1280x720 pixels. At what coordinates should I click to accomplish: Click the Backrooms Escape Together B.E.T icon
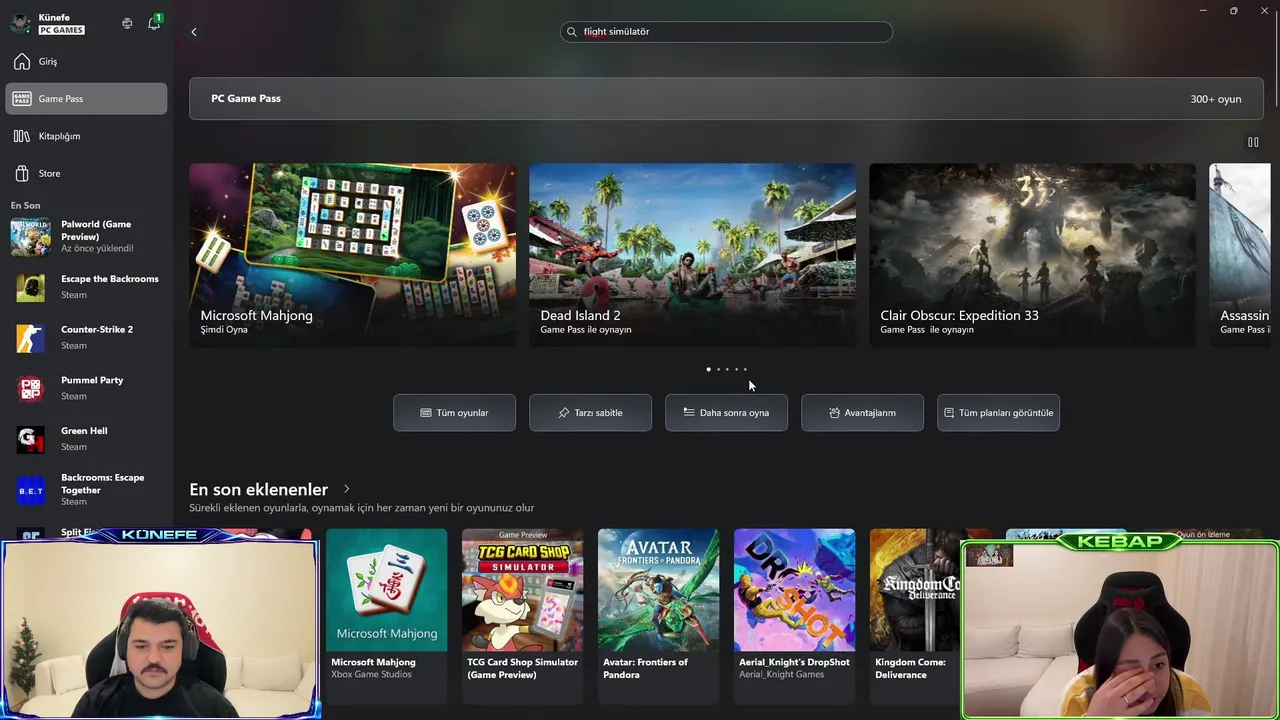[x=31, y=490]
